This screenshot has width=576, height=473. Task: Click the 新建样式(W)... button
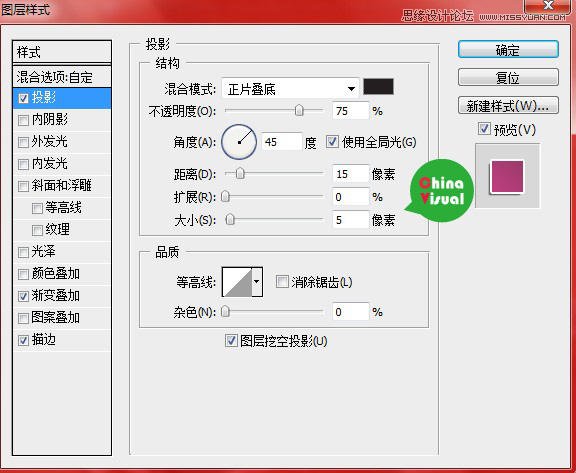[x=508, y=105]
